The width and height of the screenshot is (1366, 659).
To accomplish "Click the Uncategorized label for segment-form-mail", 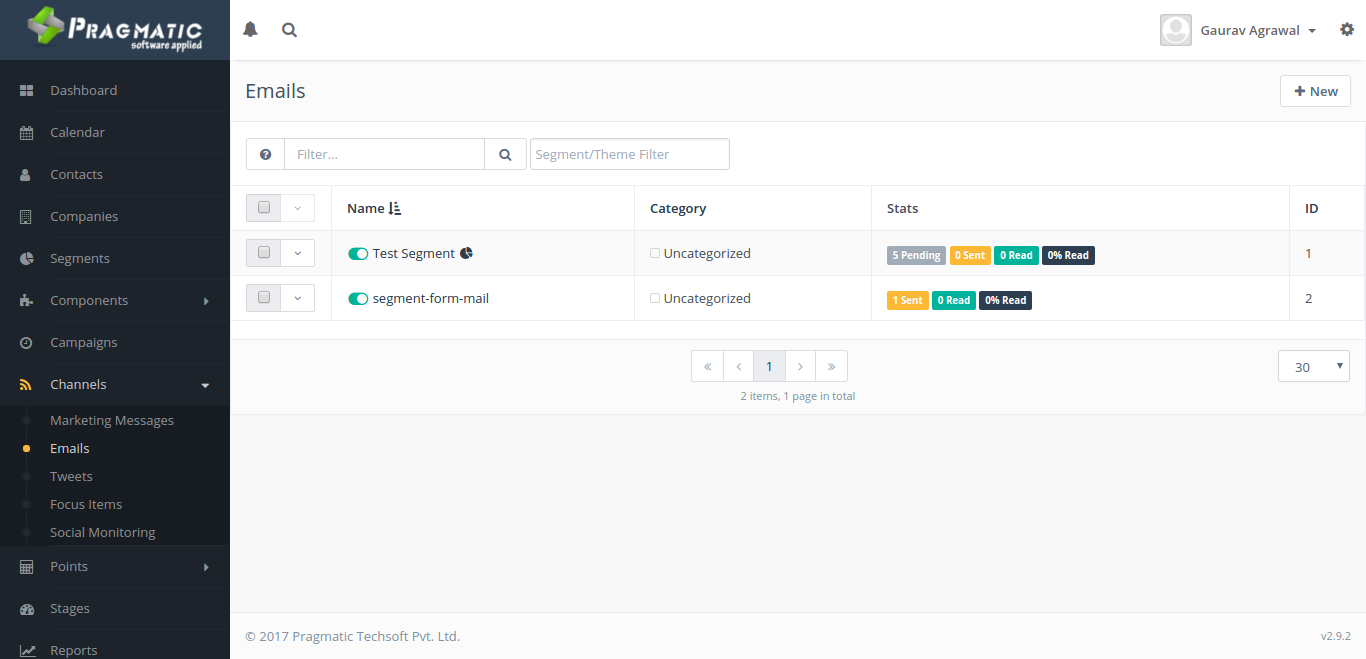I will (707, 298).
